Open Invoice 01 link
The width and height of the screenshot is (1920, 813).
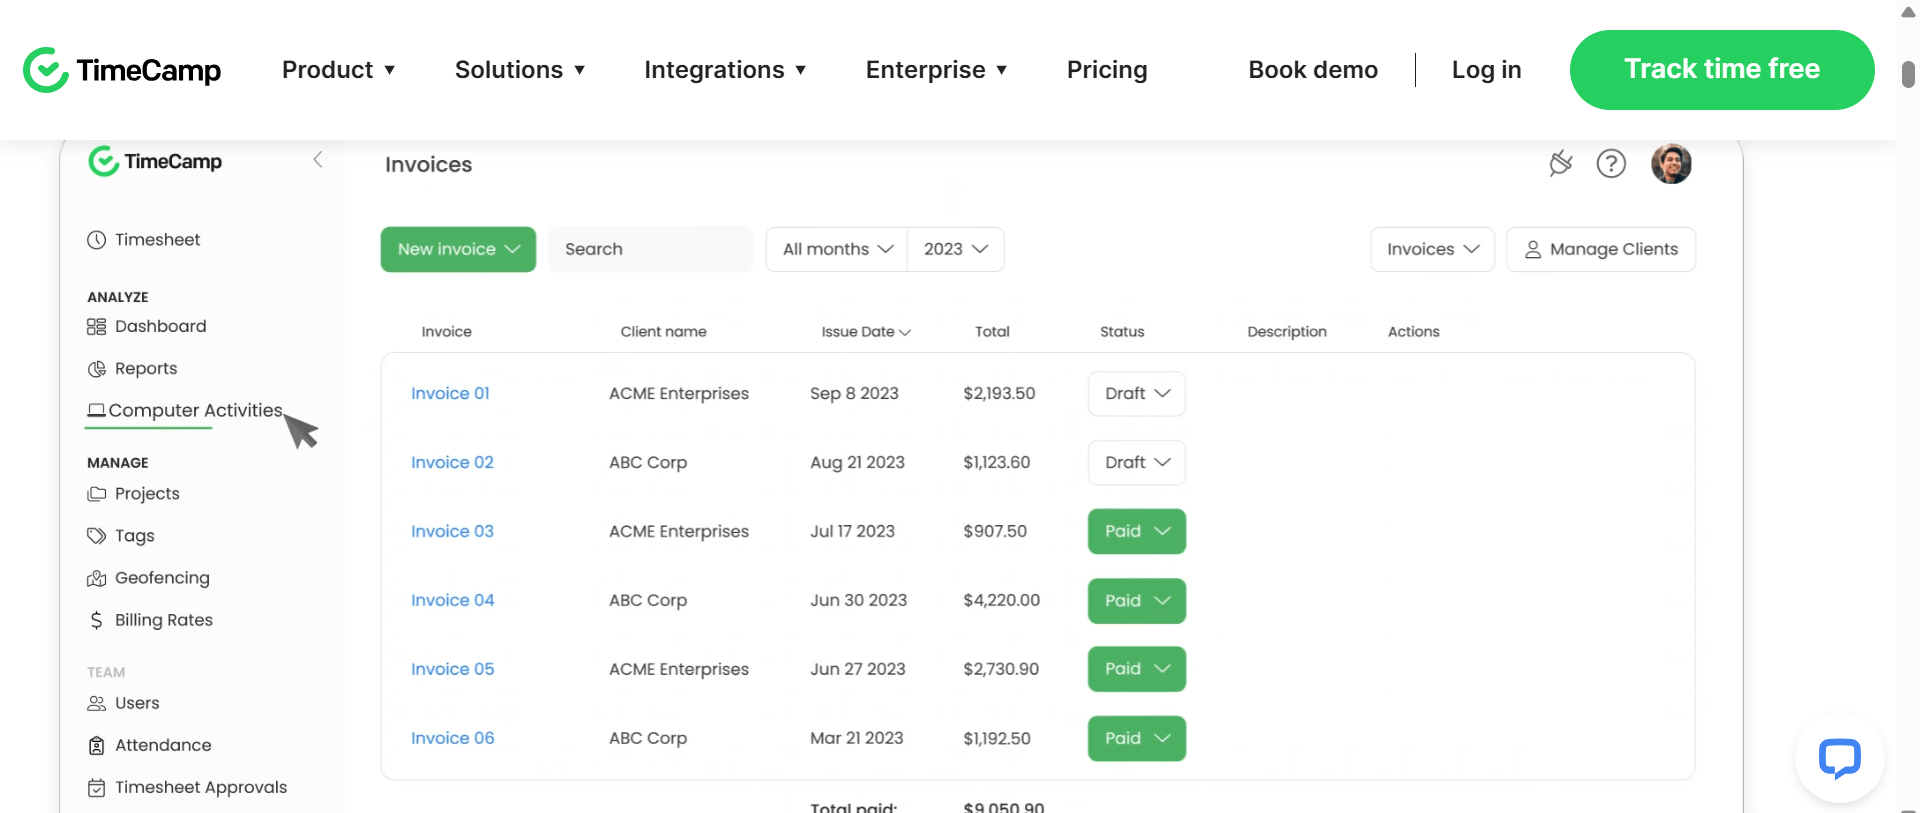[x=450, y=394]
